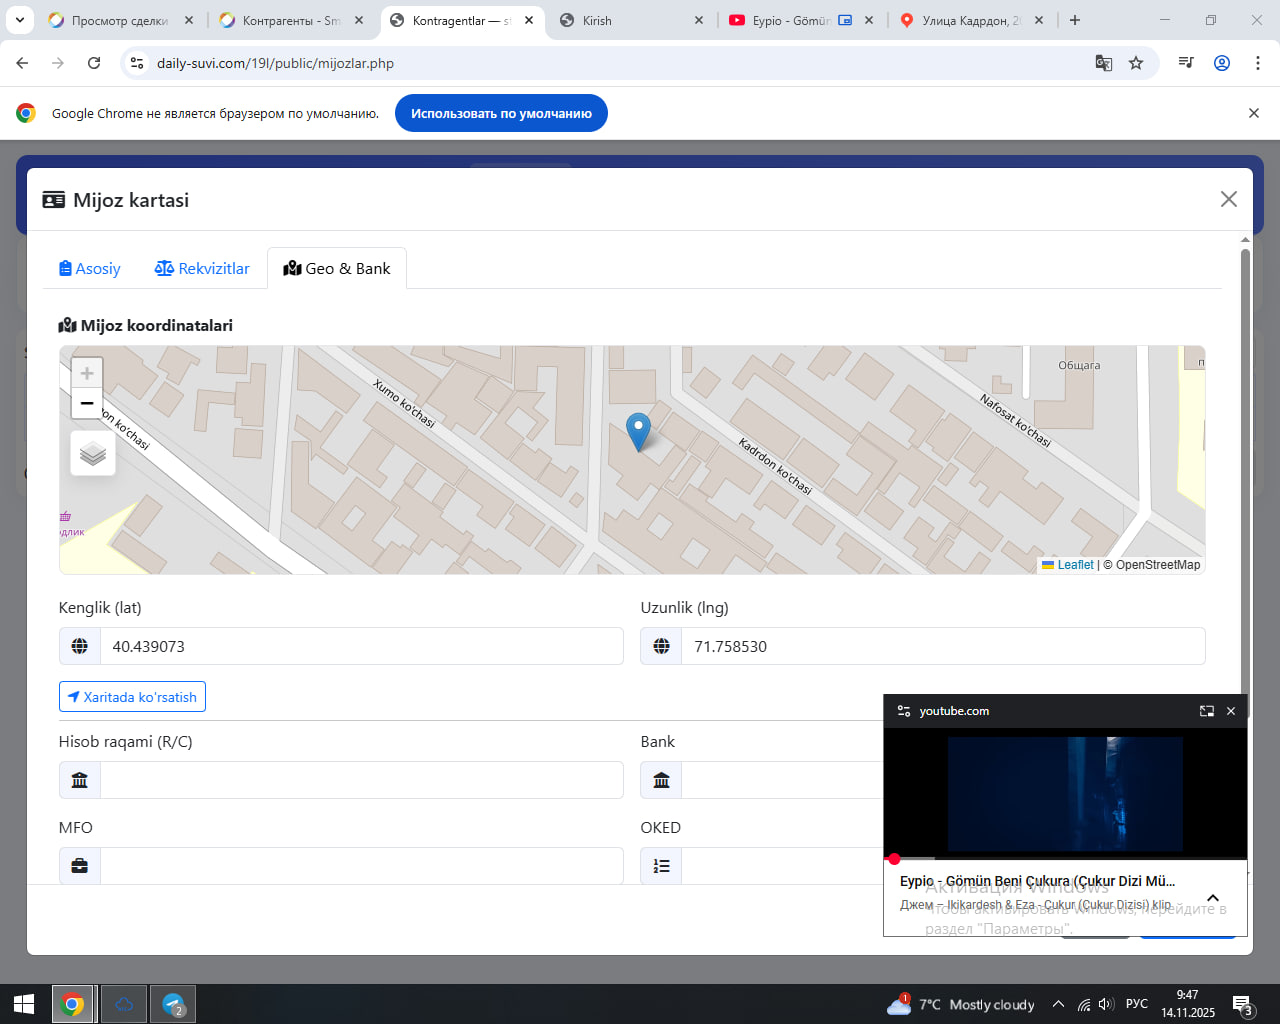Switch to the Rekvizitlar tab

tap(202, 269)
